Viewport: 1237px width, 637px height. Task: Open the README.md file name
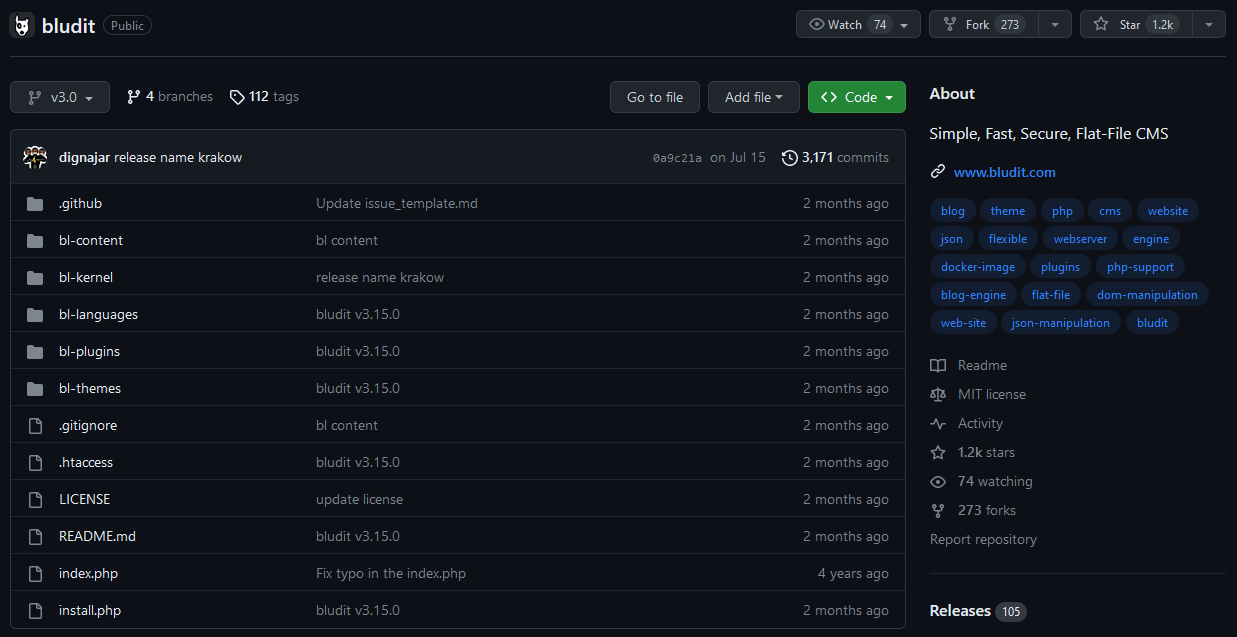[x=97, y=536]
